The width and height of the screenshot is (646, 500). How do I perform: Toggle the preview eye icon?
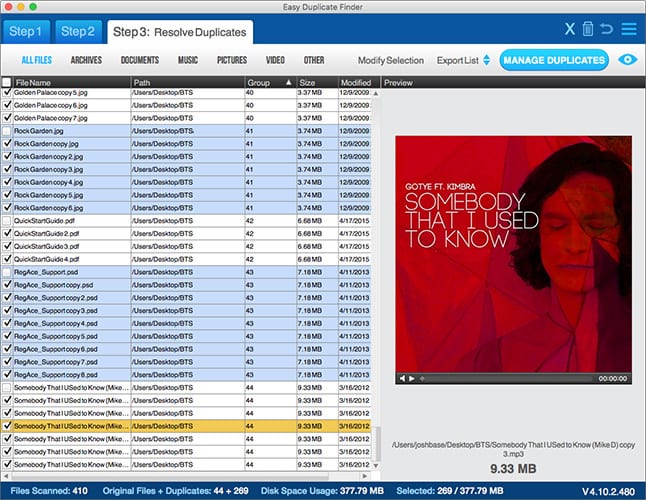[627, 60]
